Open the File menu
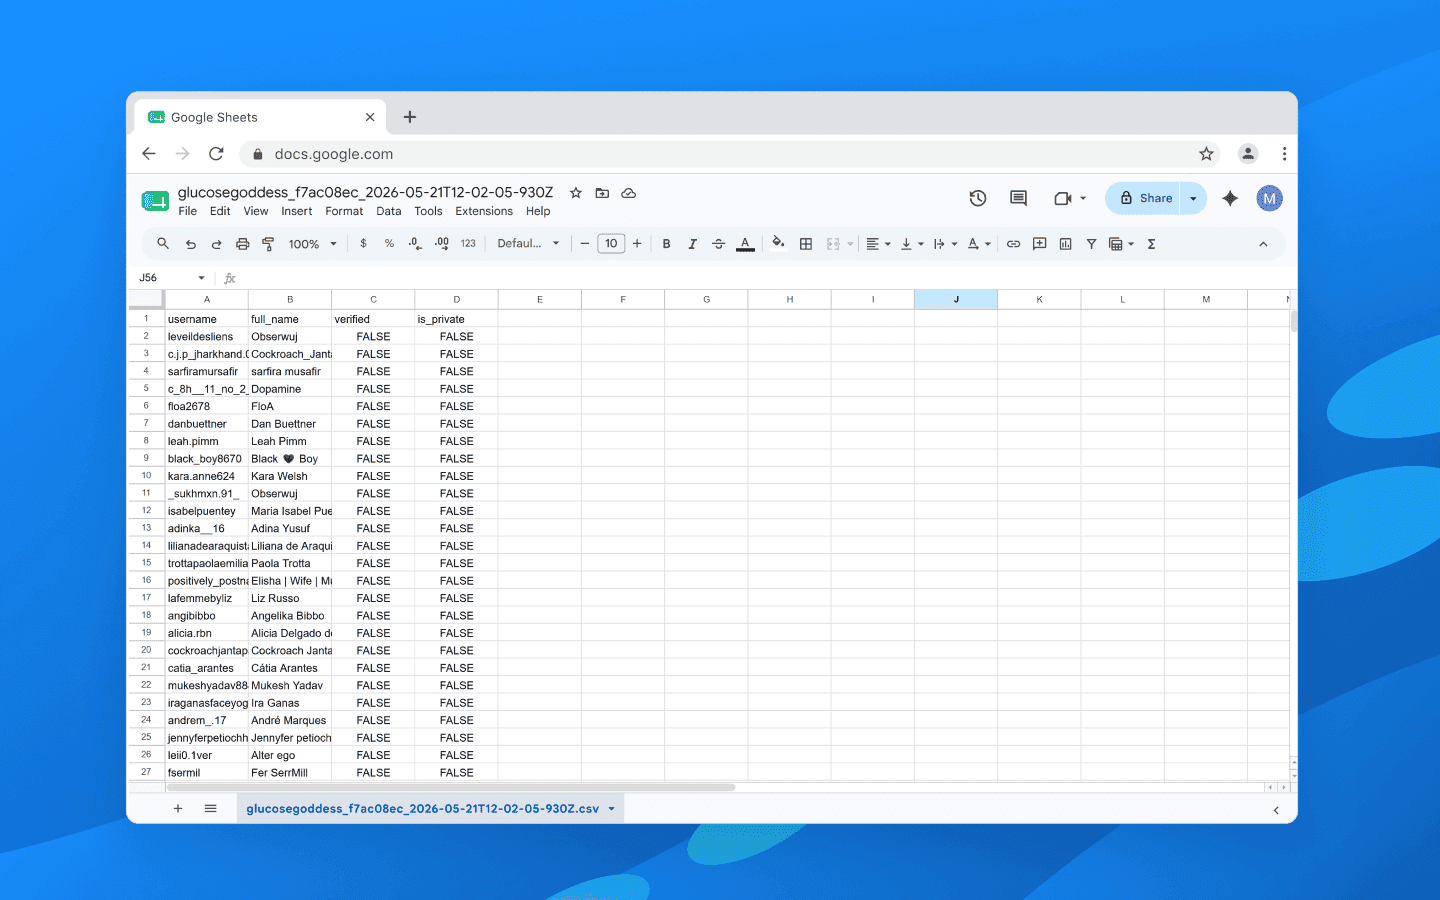 coord(188,211)
